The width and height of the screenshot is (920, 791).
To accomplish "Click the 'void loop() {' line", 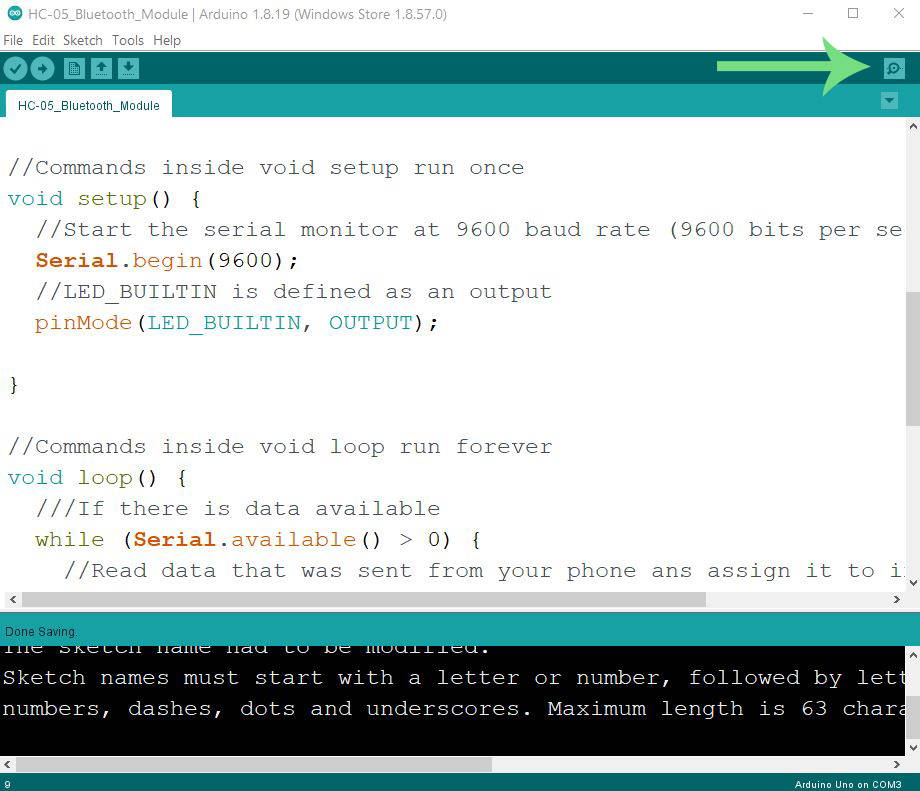I will click(x=97, y=477).
